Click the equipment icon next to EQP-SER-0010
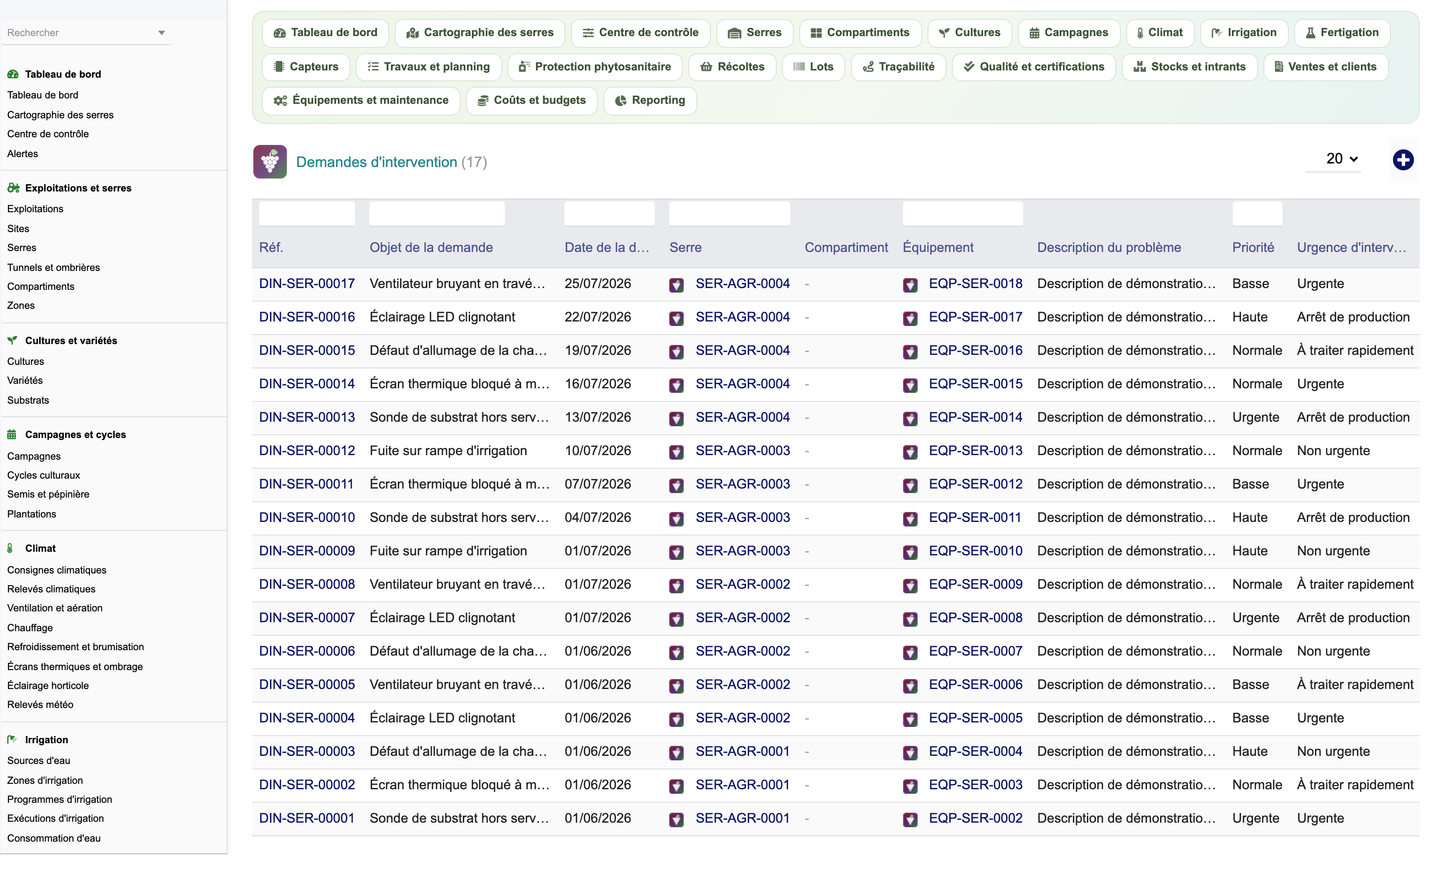Viewport: 1445px width, 894px height. pos(910,552)
